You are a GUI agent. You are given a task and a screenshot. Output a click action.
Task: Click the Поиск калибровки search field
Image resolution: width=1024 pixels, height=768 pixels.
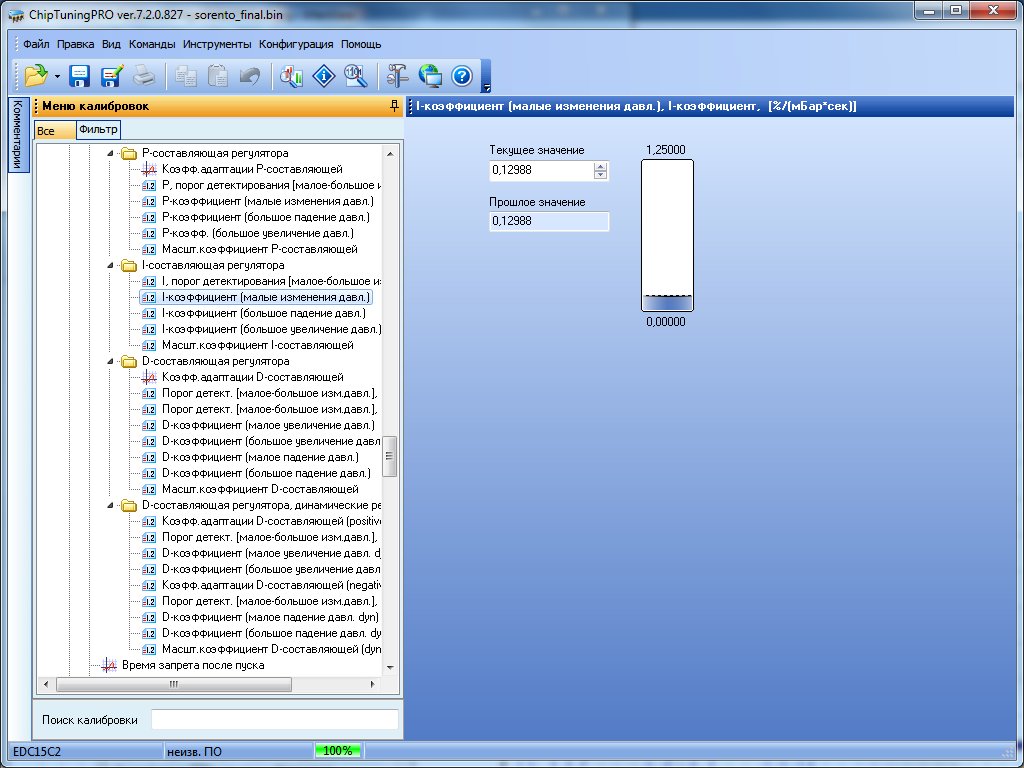point(274,719)
